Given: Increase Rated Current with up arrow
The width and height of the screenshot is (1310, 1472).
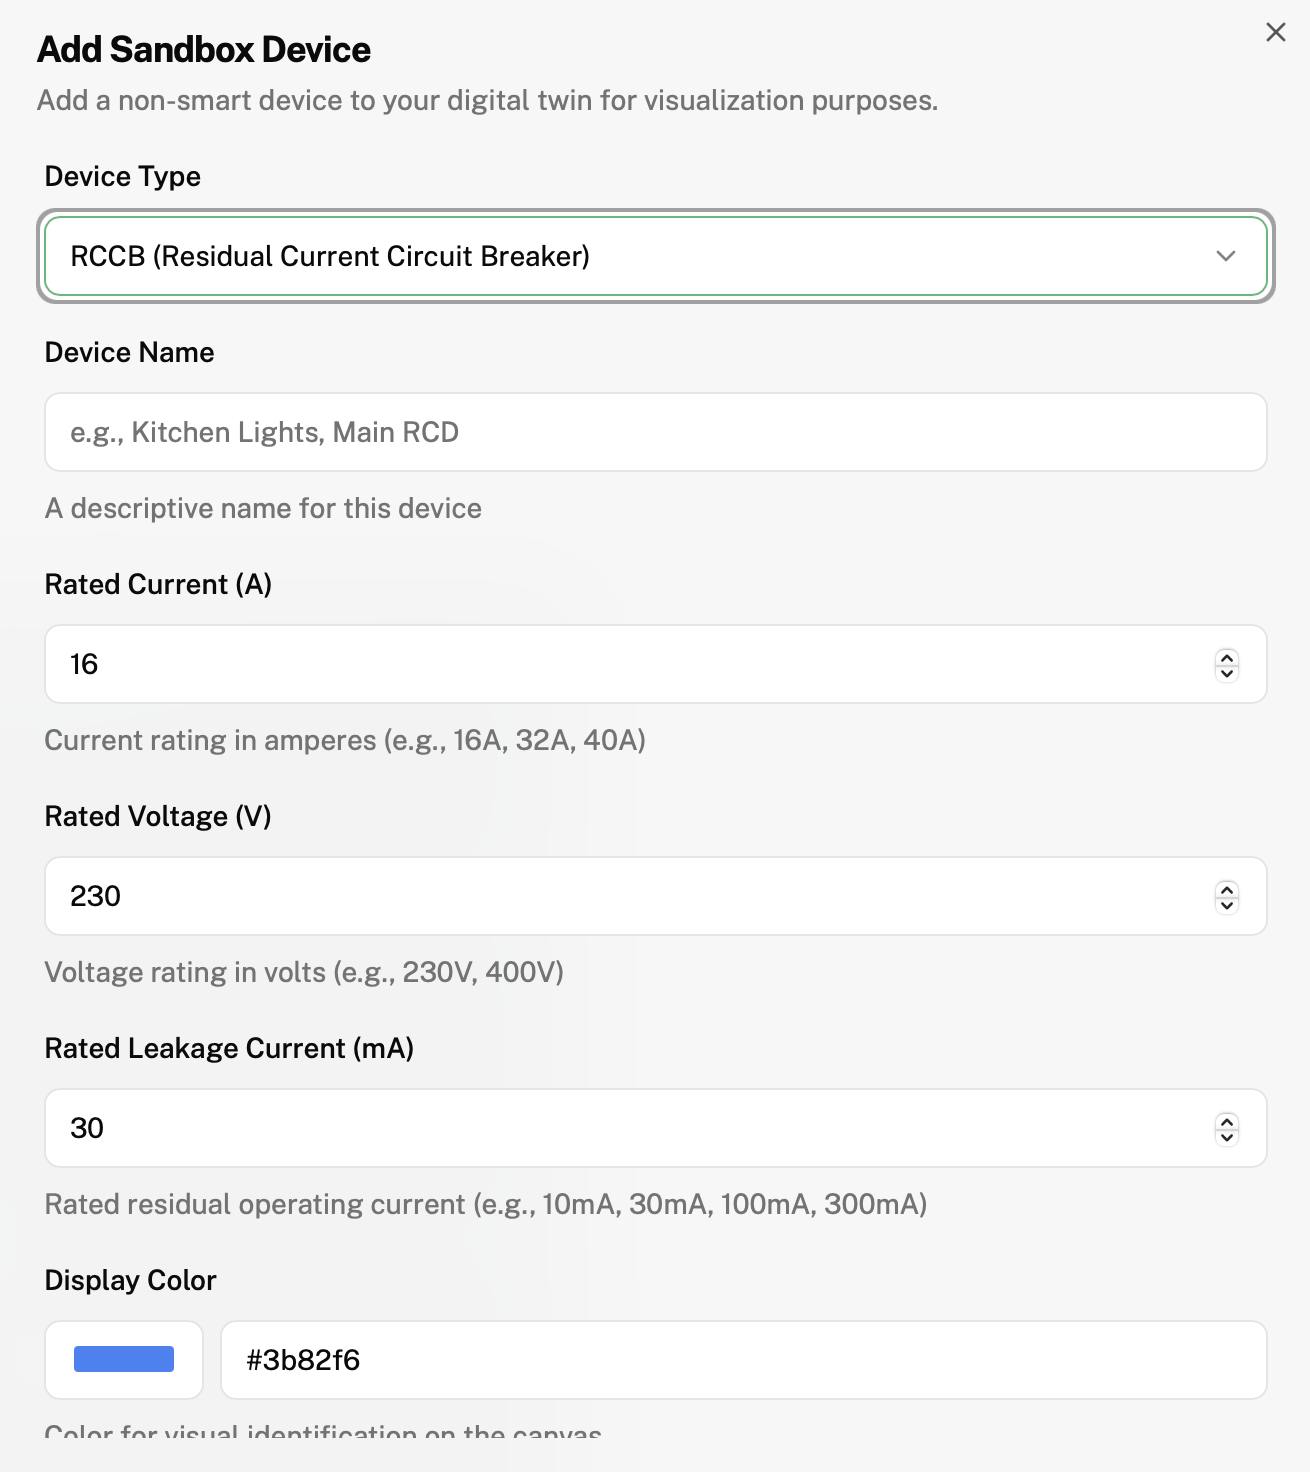Looking at the screenshot, I should click(1227, 657).
